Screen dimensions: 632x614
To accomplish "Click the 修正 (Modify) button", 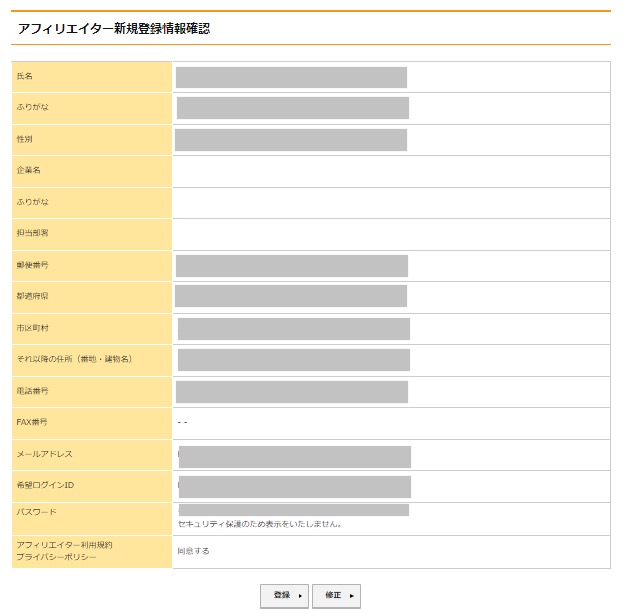I will click(x=336, y=596).
